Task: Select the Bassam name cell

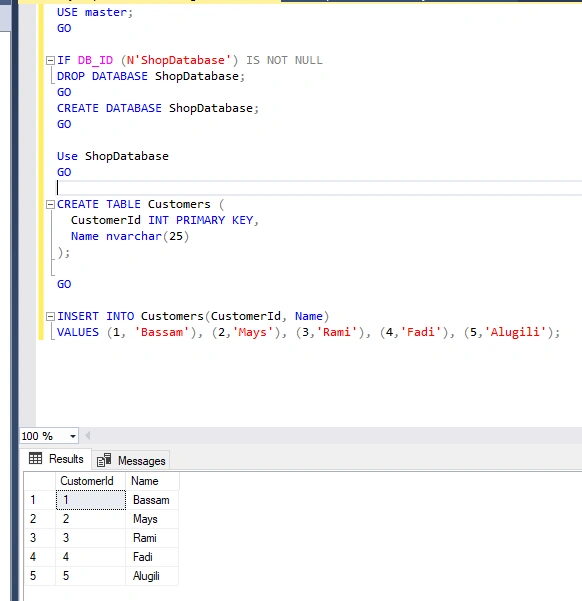Action: [152, 500]
